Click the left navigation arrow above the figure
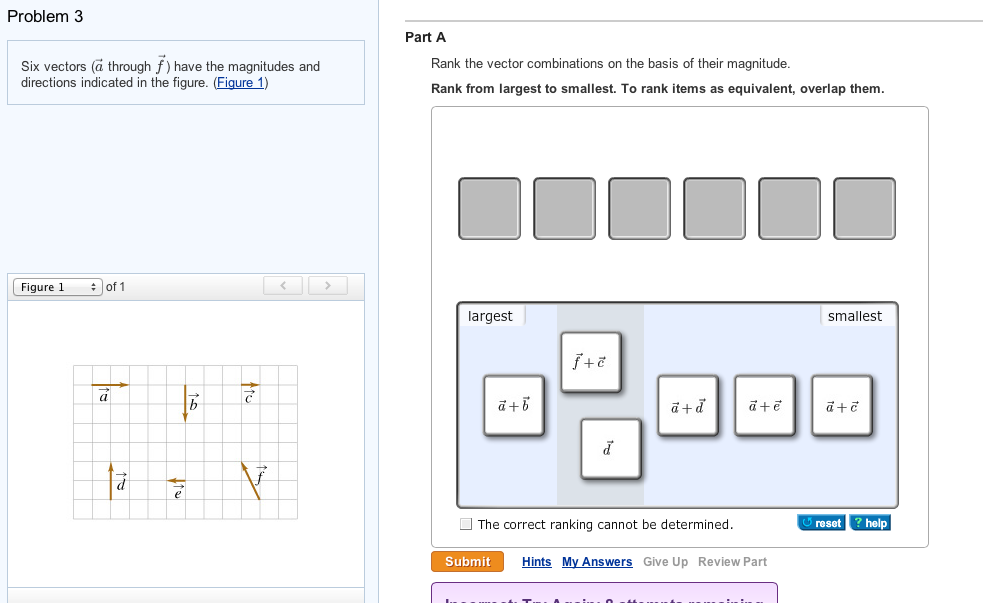 [x=282, y=285]
